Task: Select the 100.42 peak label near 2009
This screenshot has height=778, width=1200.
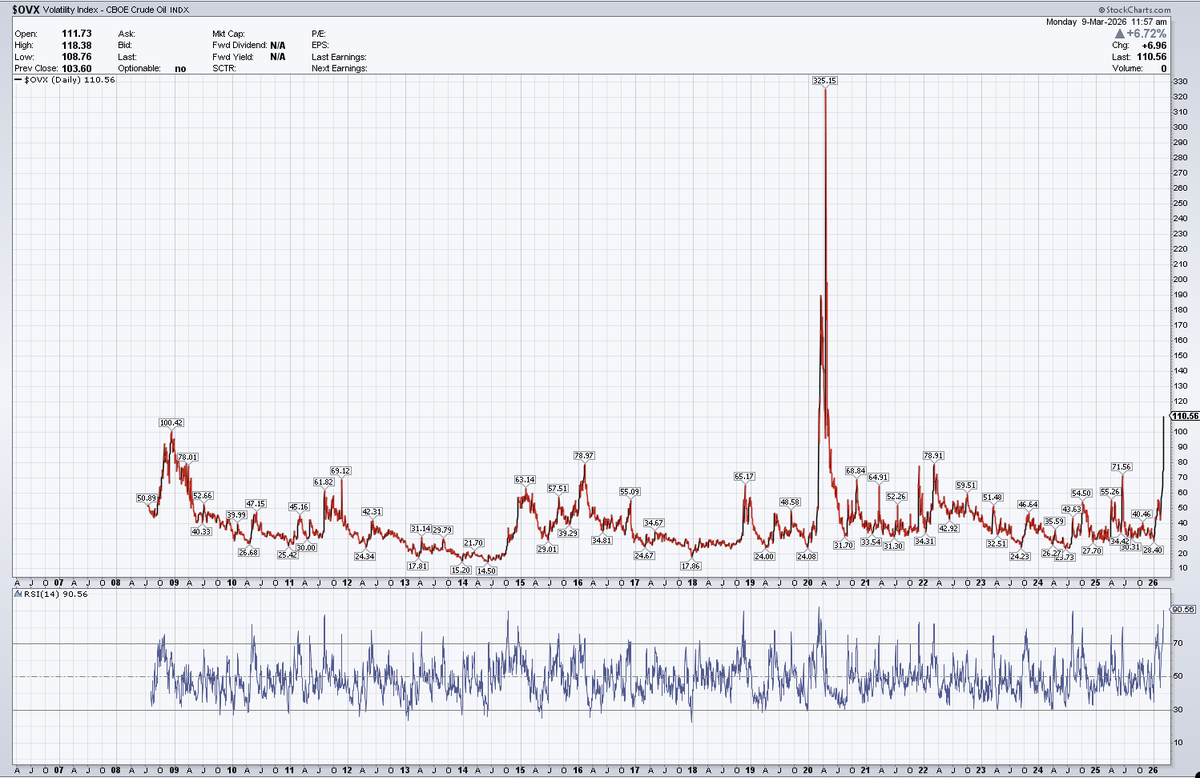Action: (171, 423)
